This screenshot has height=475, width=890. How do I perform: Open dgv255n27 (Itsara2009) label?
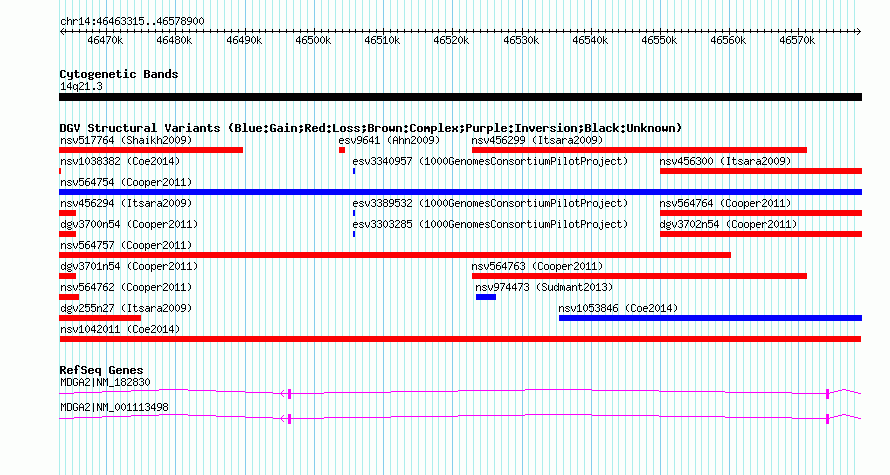click(x=126, y=308)
